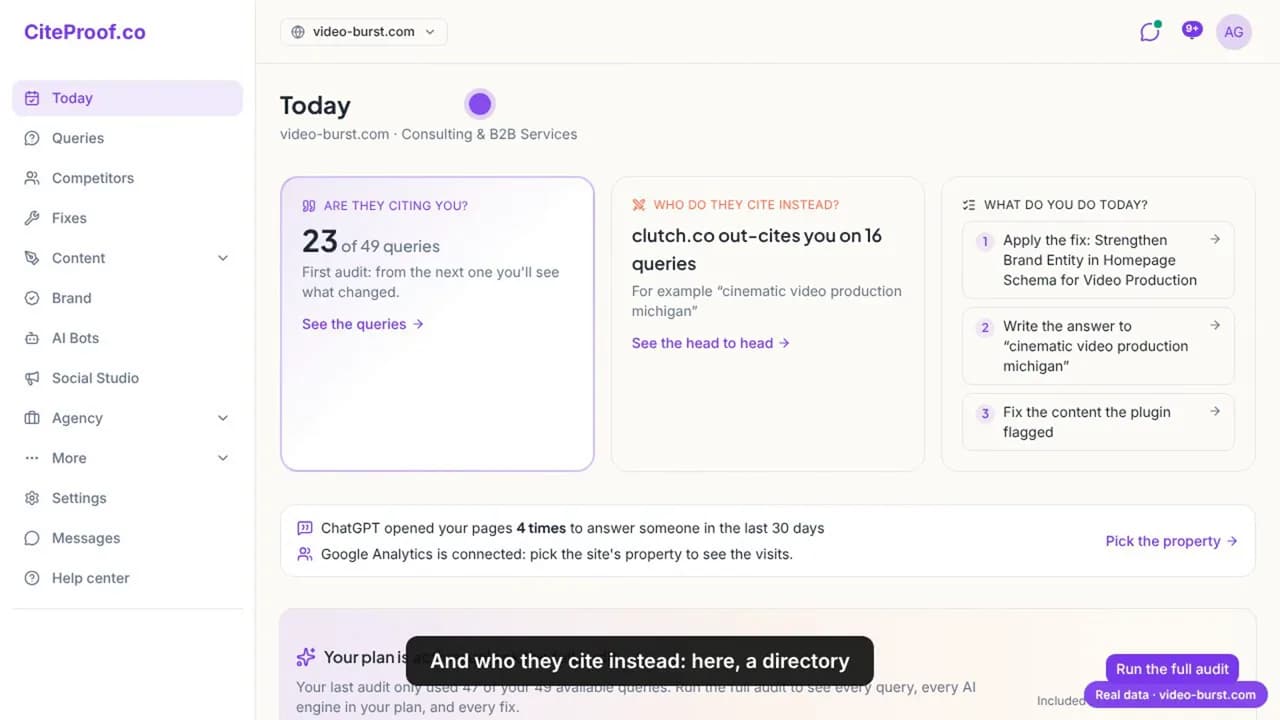Expand the More section chevron
The height and width of the screenshot is (720, 1280).
pos(223,458)
